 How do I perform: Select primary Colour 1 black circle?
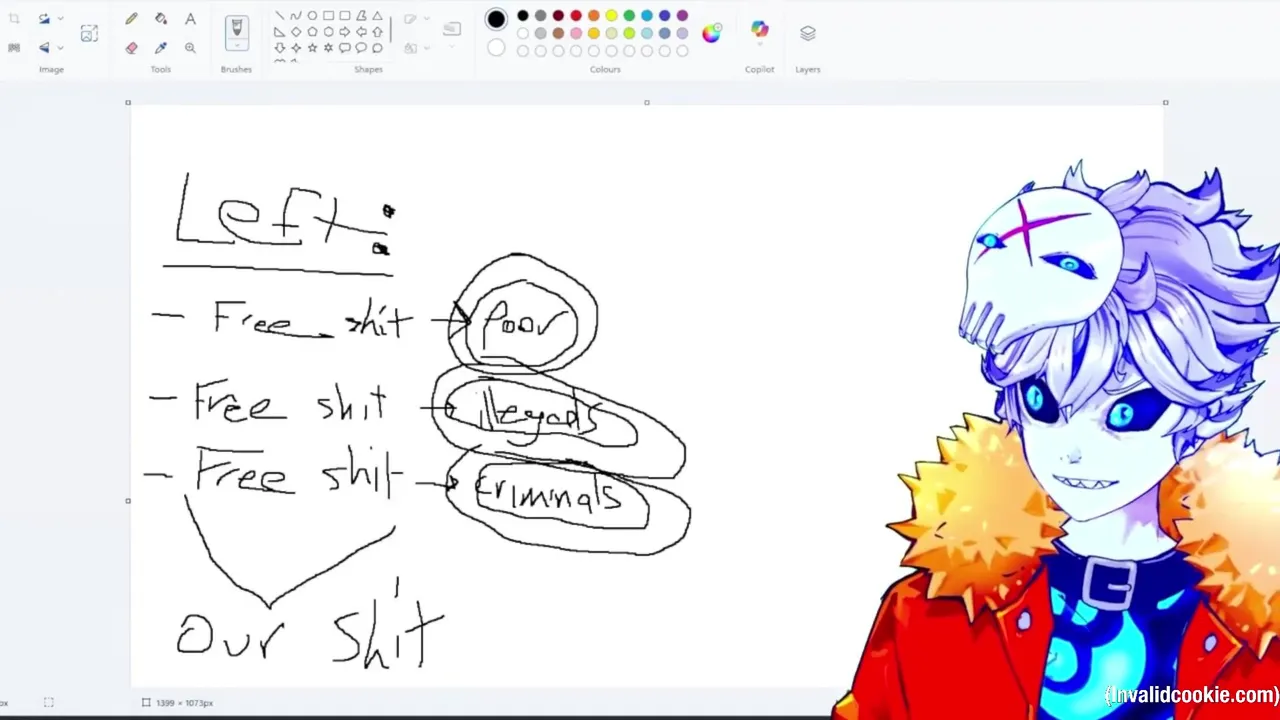[496, 19]
